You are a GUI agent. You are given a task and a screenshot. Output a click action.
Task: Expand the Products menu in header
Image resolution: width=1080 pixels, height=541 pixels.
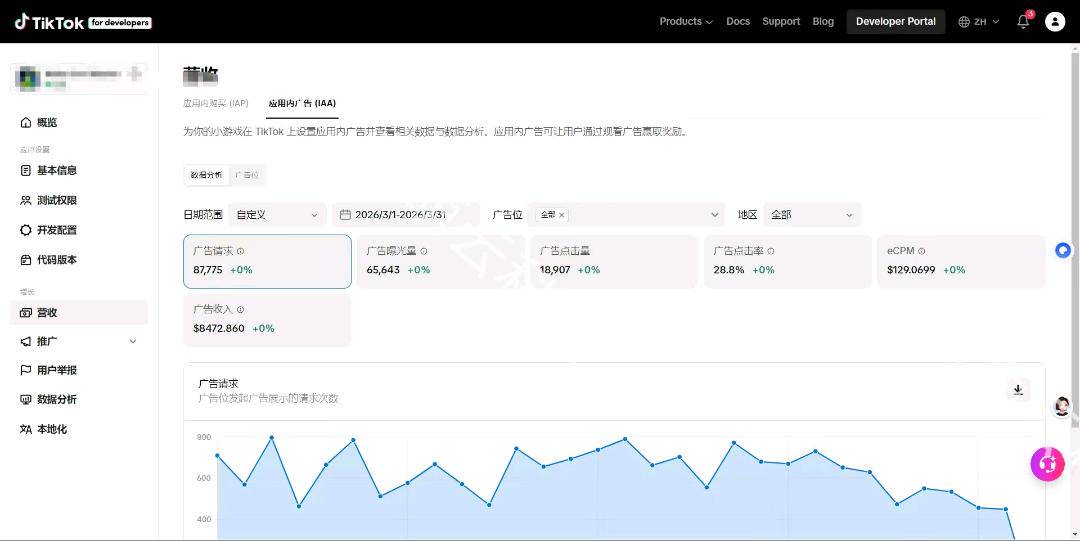click(x=686, y=22)
